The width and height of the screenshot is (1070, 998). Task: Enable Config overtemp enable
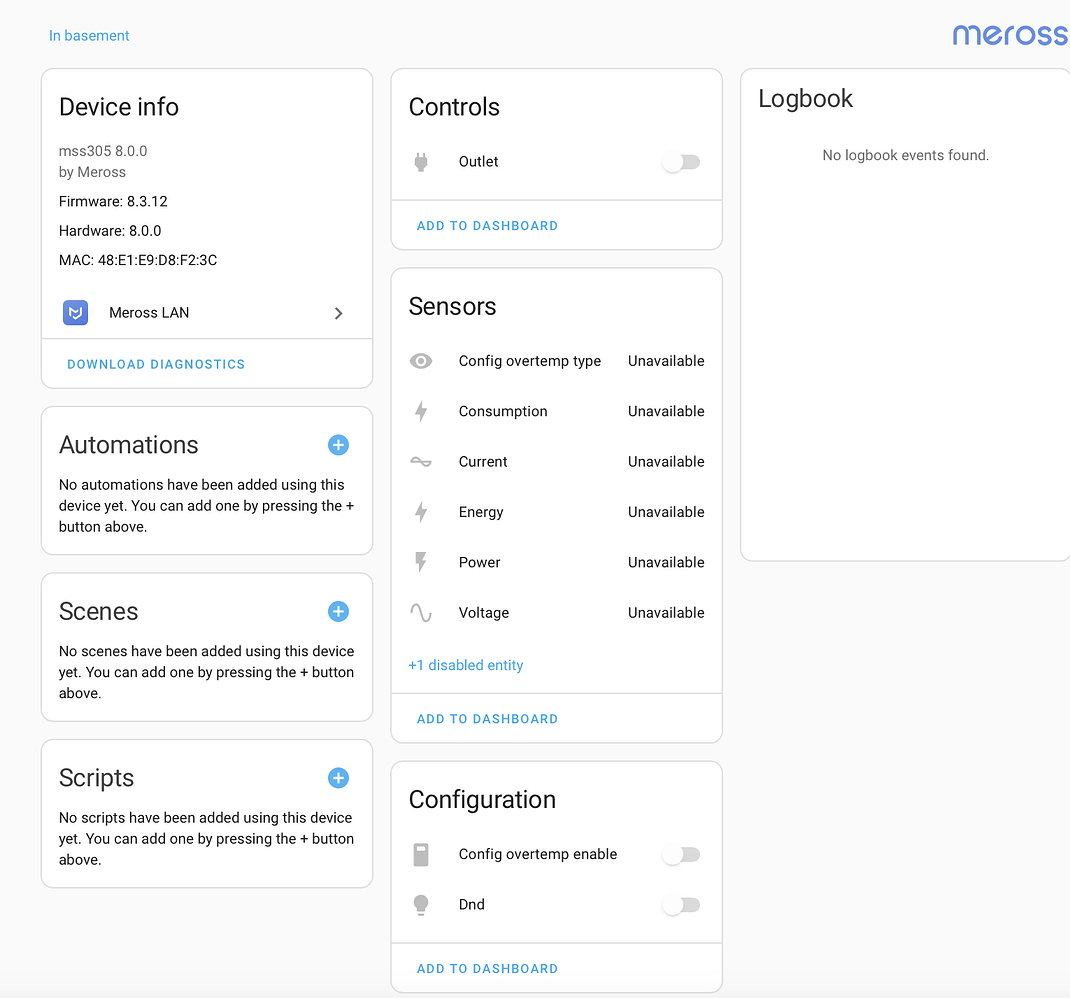click(681, 854)
